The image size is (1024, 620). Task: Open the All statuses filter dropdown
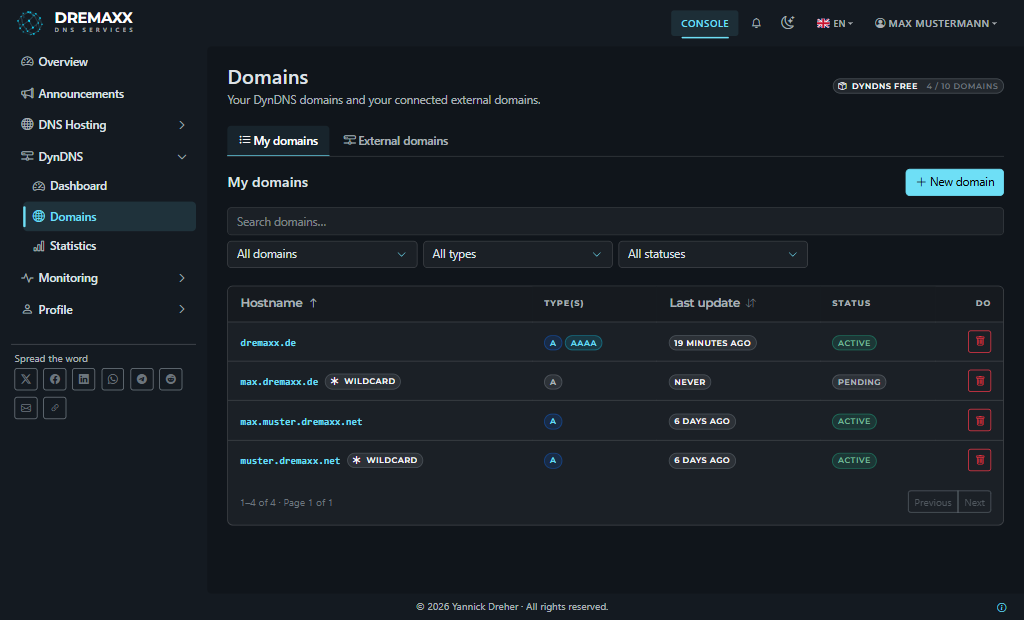pos(712,254)
